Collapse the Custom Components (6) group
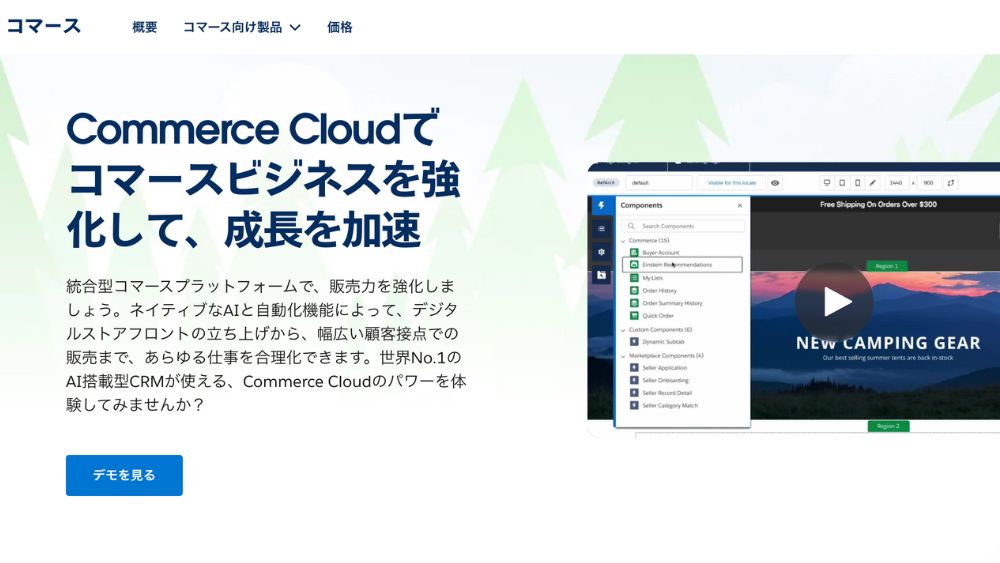Viewport: 1000px width, 563px height. 623,330
